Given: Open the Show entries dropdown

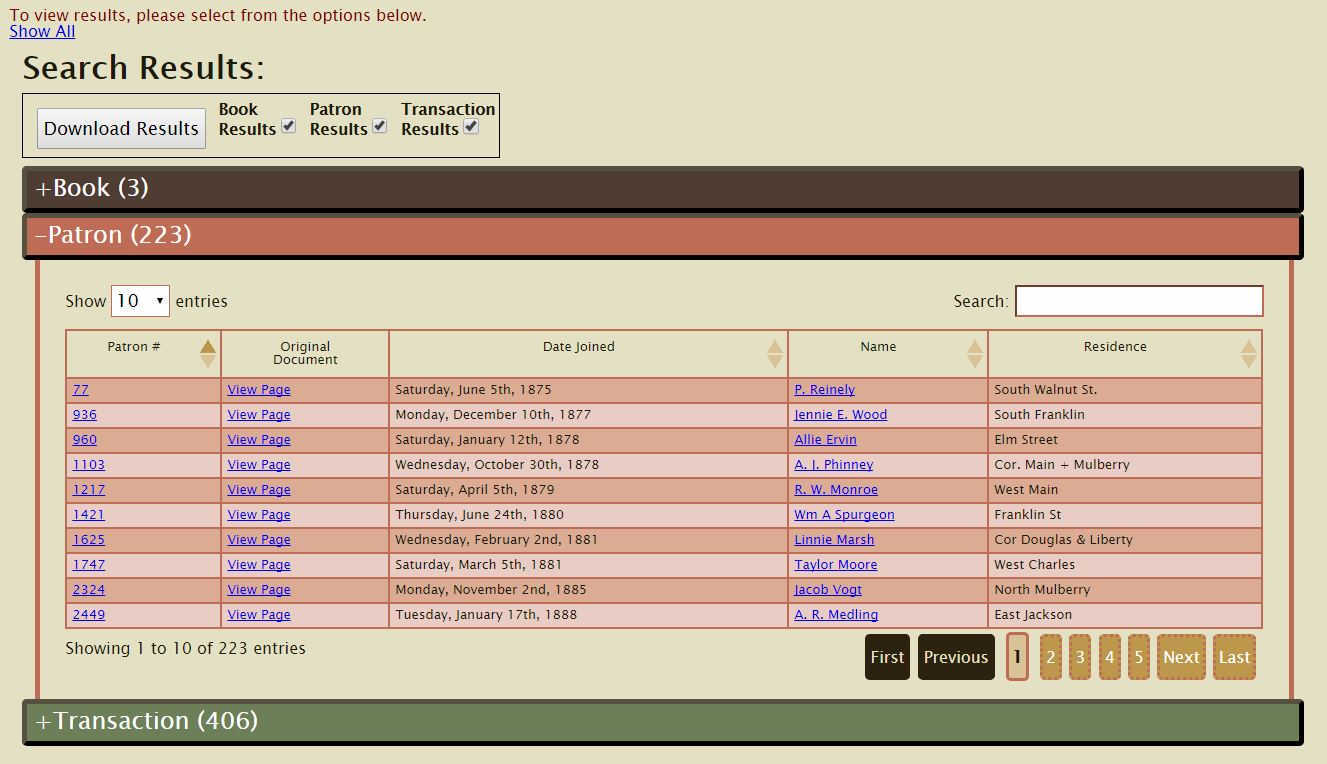Looking at the screenshot, I should [x=140, y=300].
